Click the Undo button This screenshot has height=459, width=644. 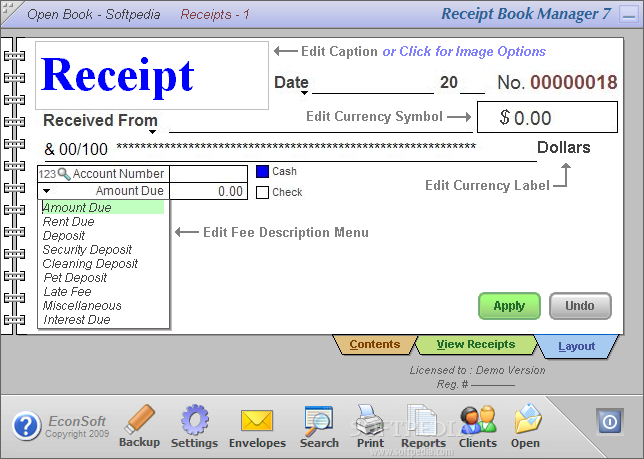click(580, 306)
